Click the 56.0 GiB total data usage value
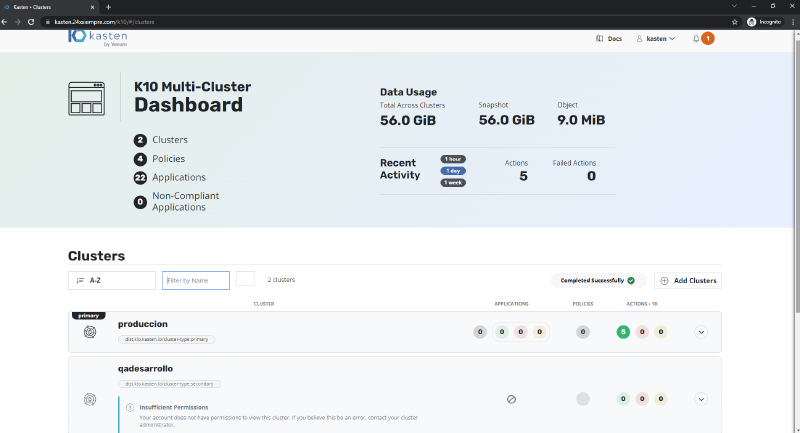Viewport: 800px width, 433px height. (x=408, y=120)
